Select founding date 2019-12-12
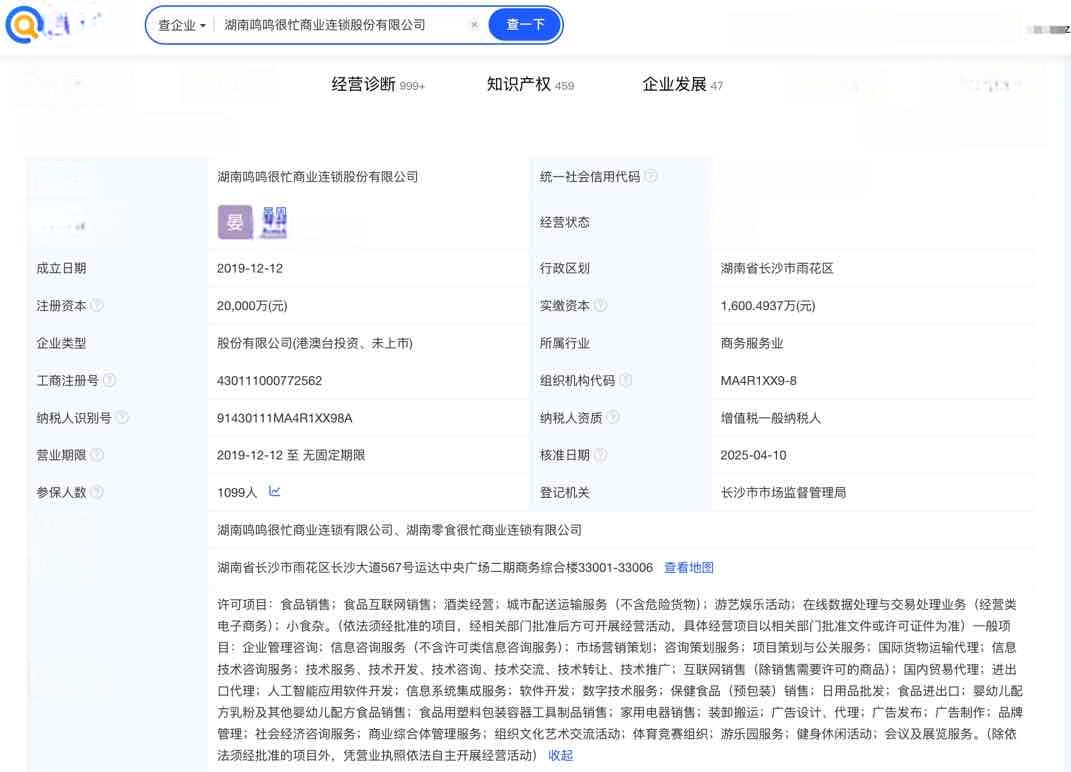This screenshot has height=772, width=1071. [250, 268]
